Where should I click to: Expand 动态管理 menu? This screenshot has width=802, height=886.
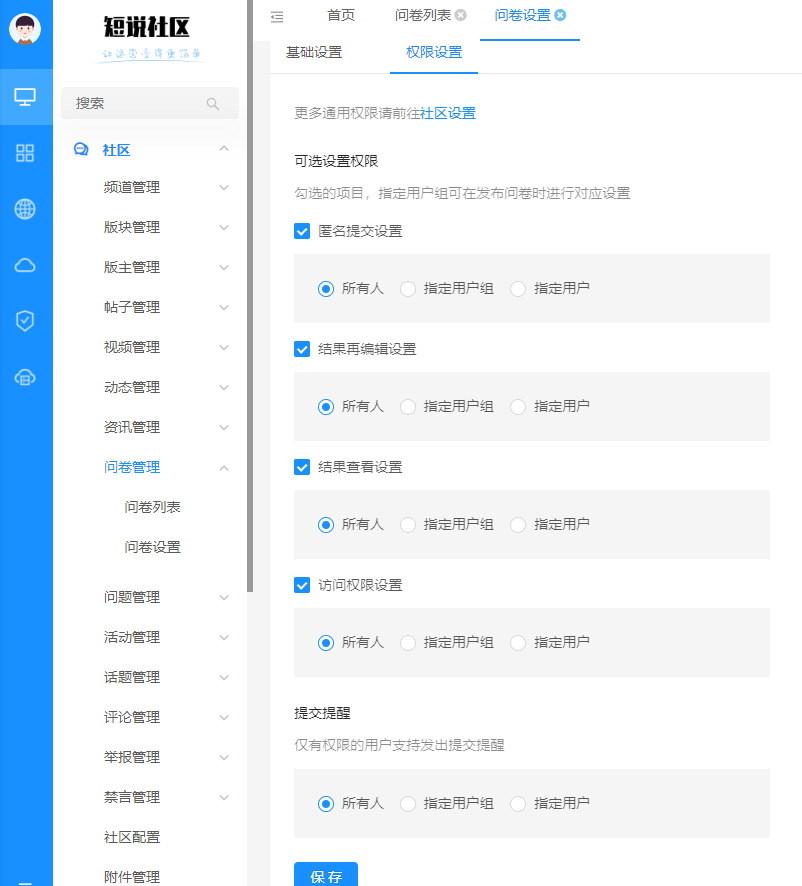coord(224,388)
